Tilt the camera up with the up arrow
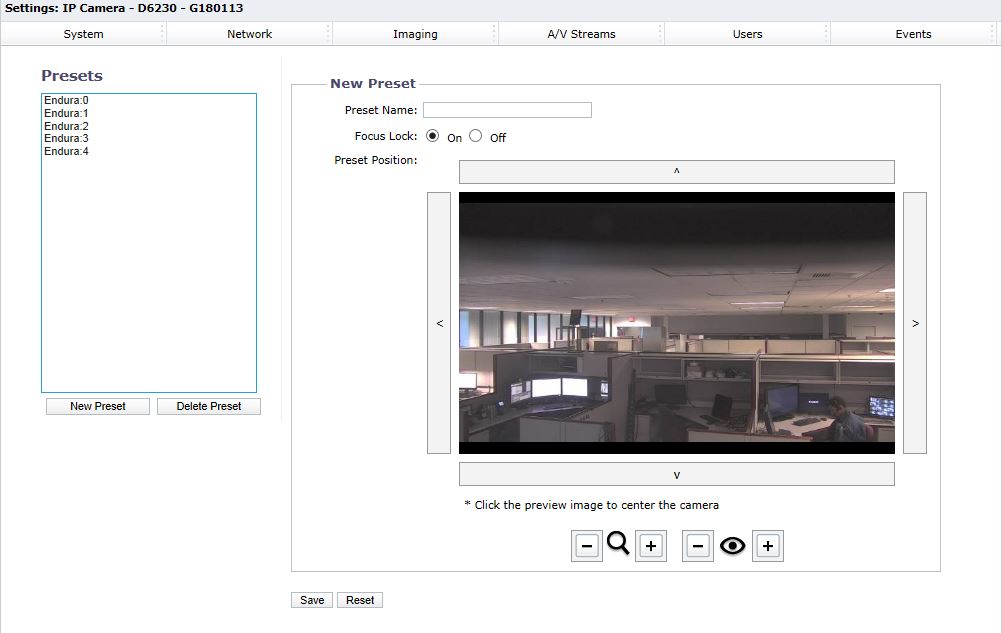This screenshot has height=633, width=1002. point(676,171)
